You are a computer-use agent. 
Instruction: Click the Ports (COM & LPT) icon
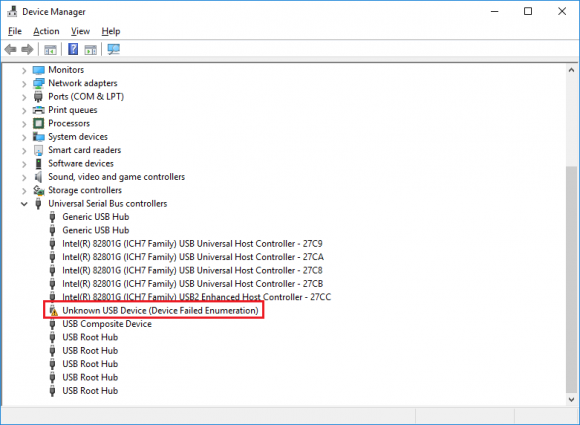pyautogui.click(x=38, y=97)
